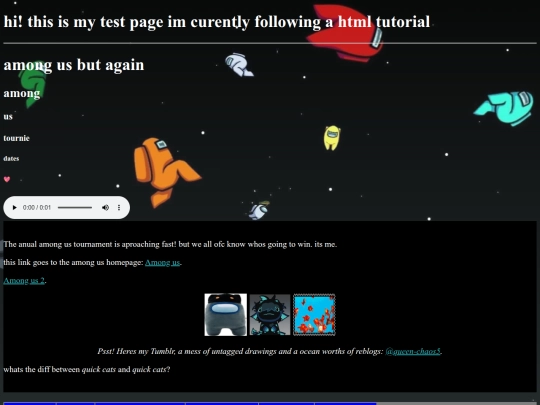Click the "among us but again" heading

tap(74, 65)
